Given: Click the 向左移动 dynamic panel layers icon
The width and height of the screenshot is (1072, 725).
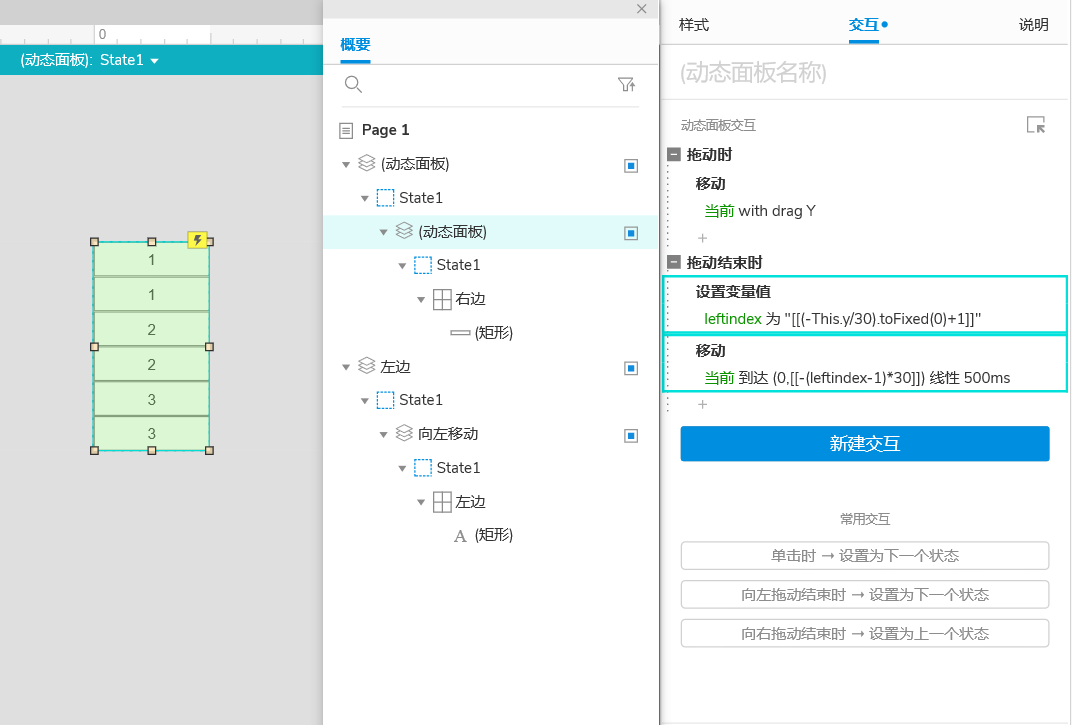Looking at the screenshot, I should [404, 433].
